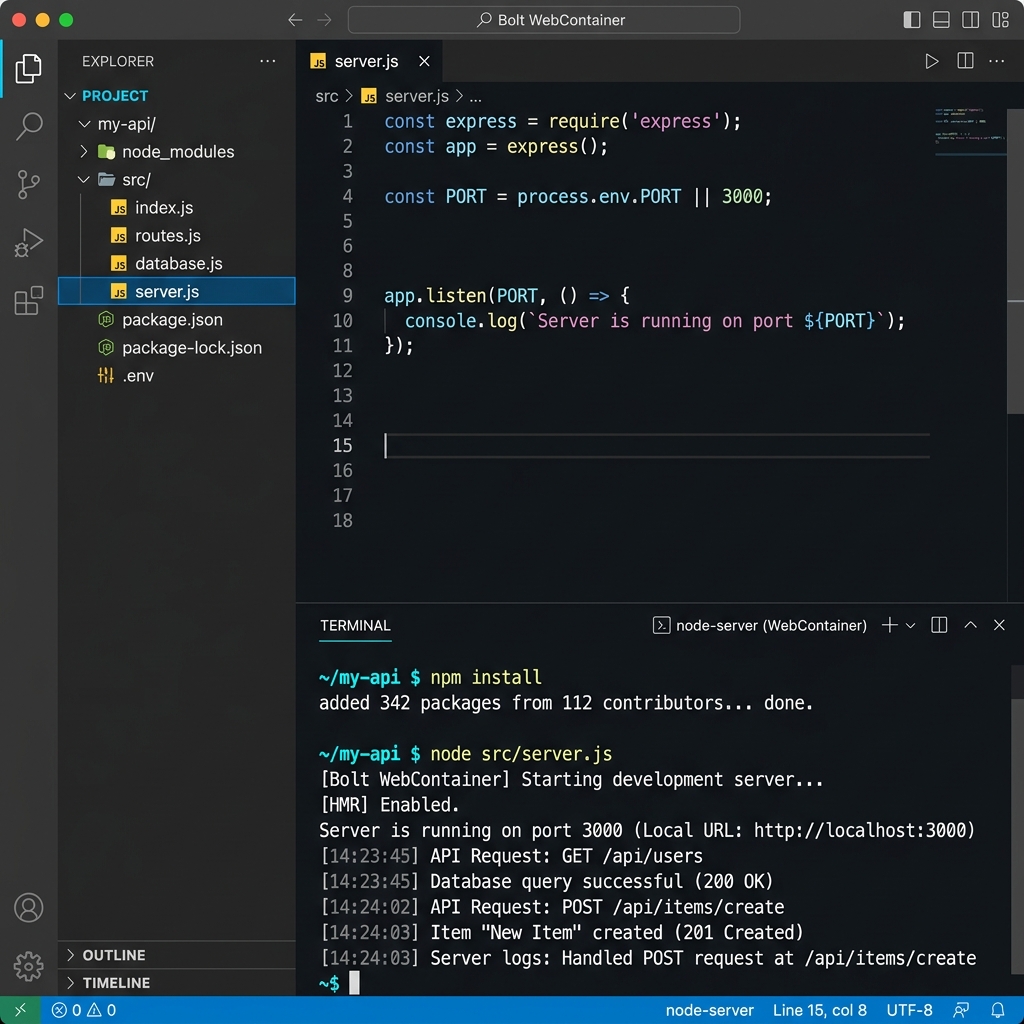Open editor More Actions ellipsis
Image resolution: width=1024 pixels, height=1024 pixels.
point(996,61)
